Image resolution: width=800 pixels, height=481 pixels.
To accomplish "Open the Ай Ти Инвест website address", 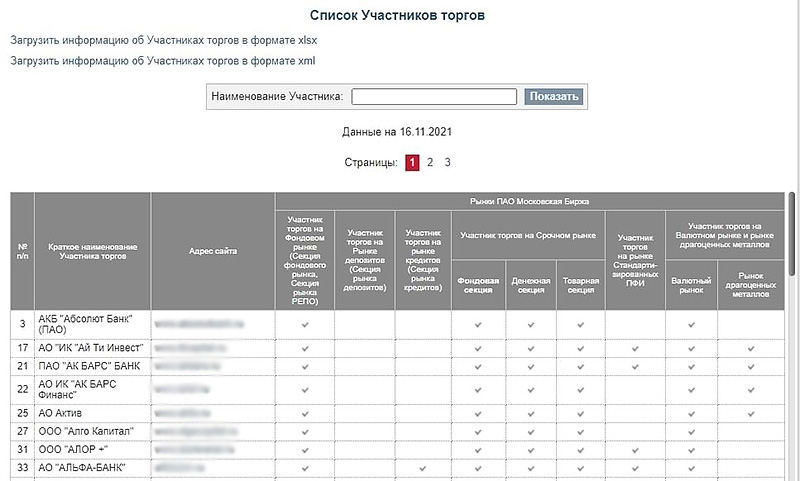I will 190,348.
